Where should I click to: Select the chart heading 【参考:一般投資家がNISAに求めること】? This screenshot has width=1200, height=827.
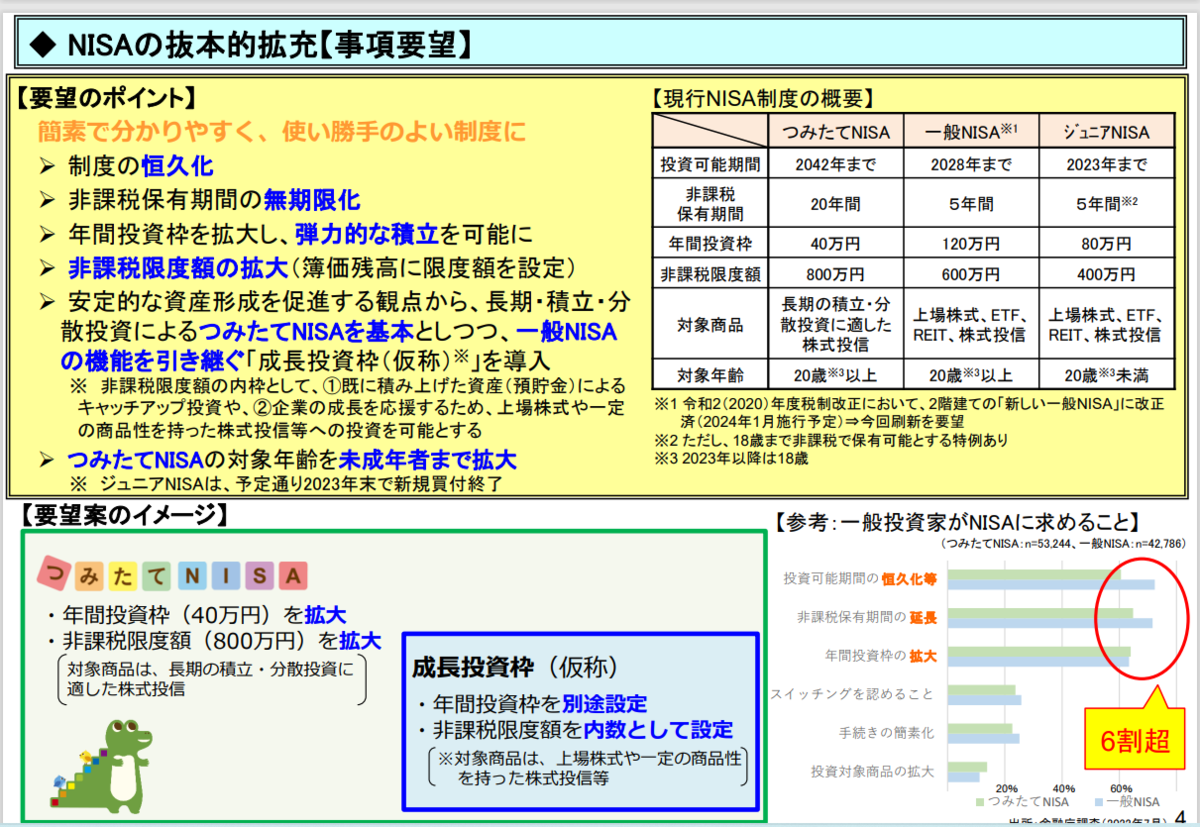pyautogui.click(x=958, y=522)
